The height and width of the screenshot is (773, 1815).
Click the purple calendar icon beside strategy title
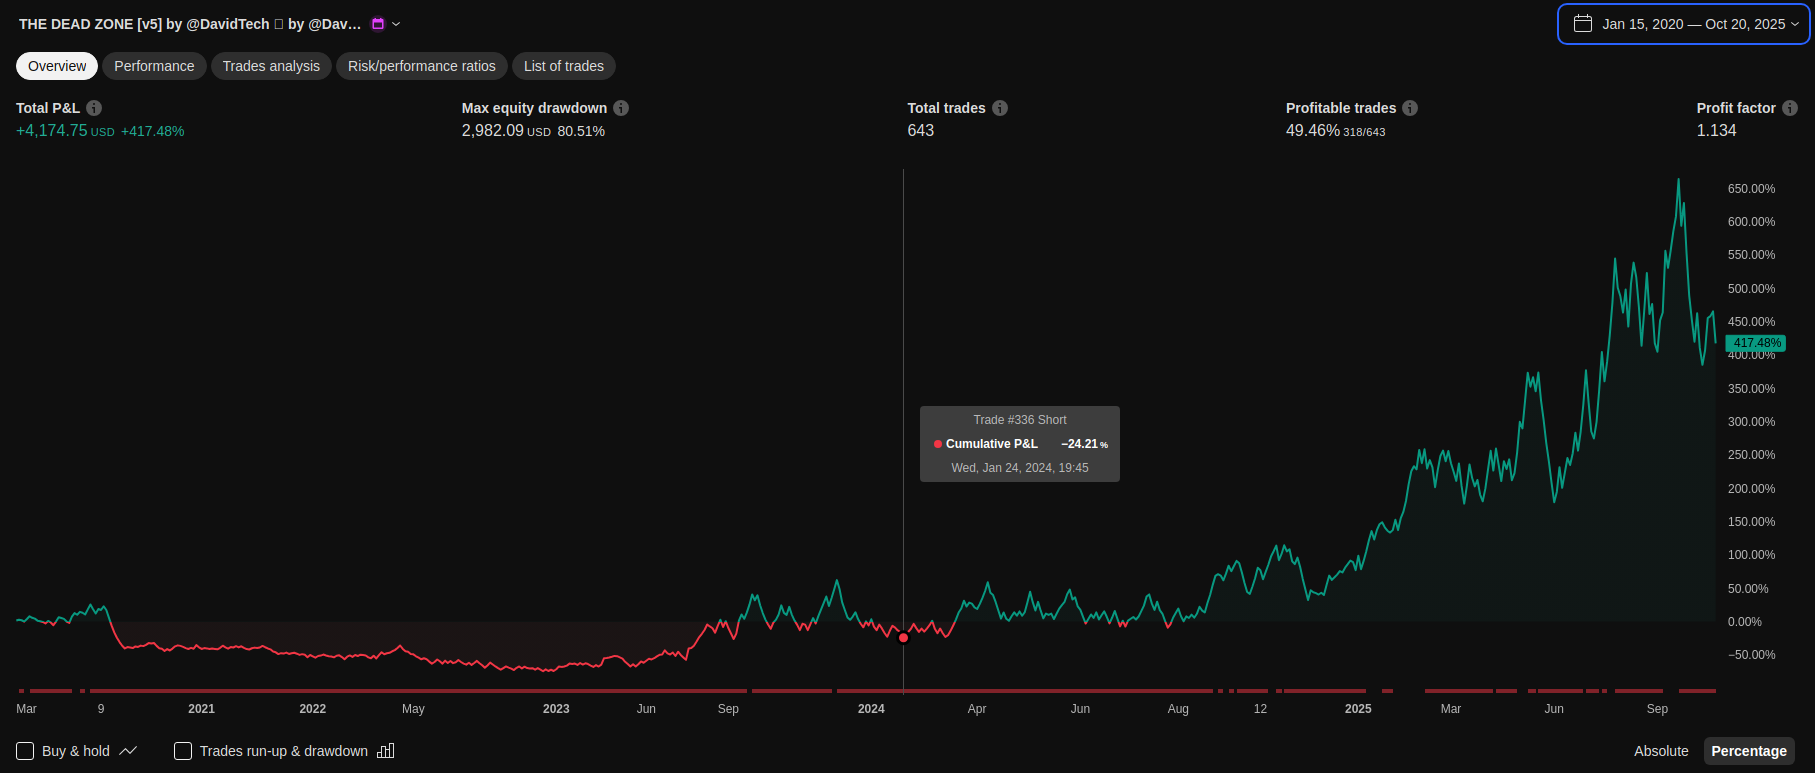[x=378, y=24]
